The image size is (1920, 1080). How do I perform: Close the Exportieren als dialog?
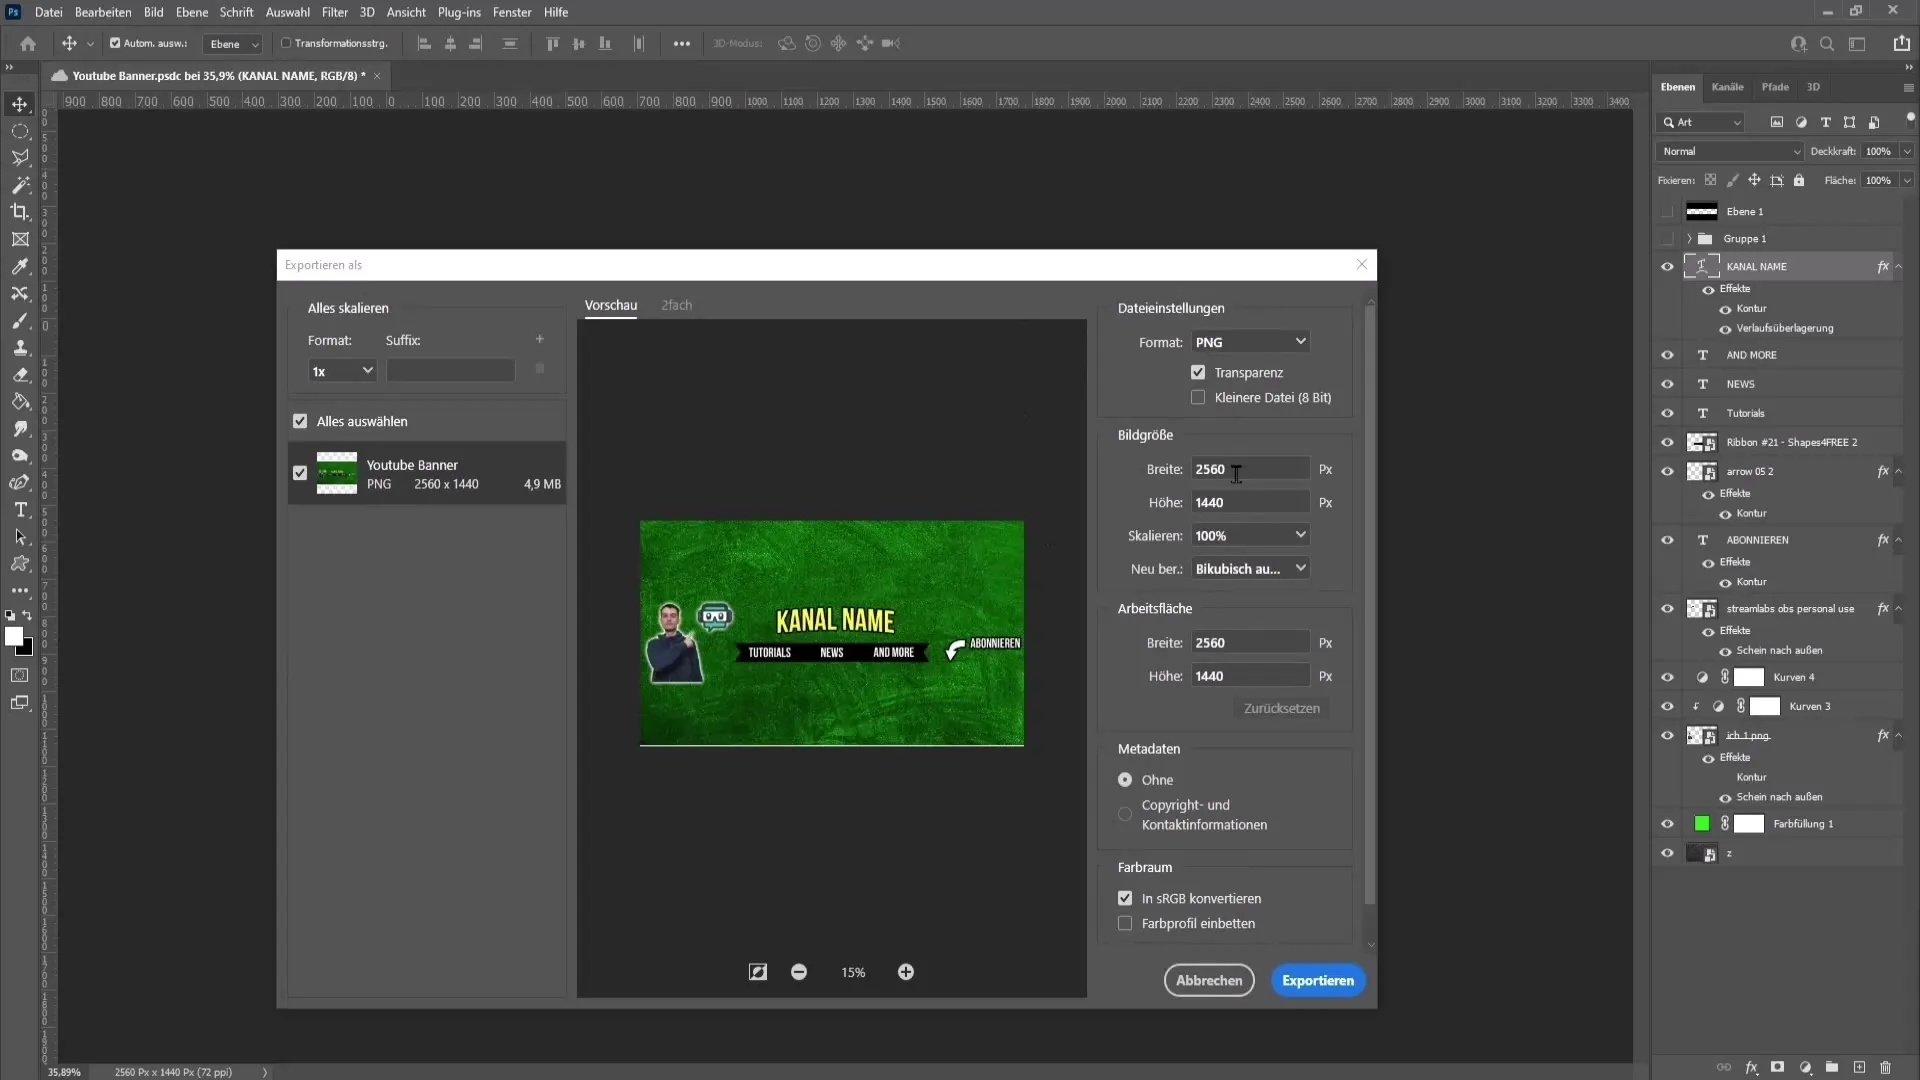click(x=1361, y=264)
